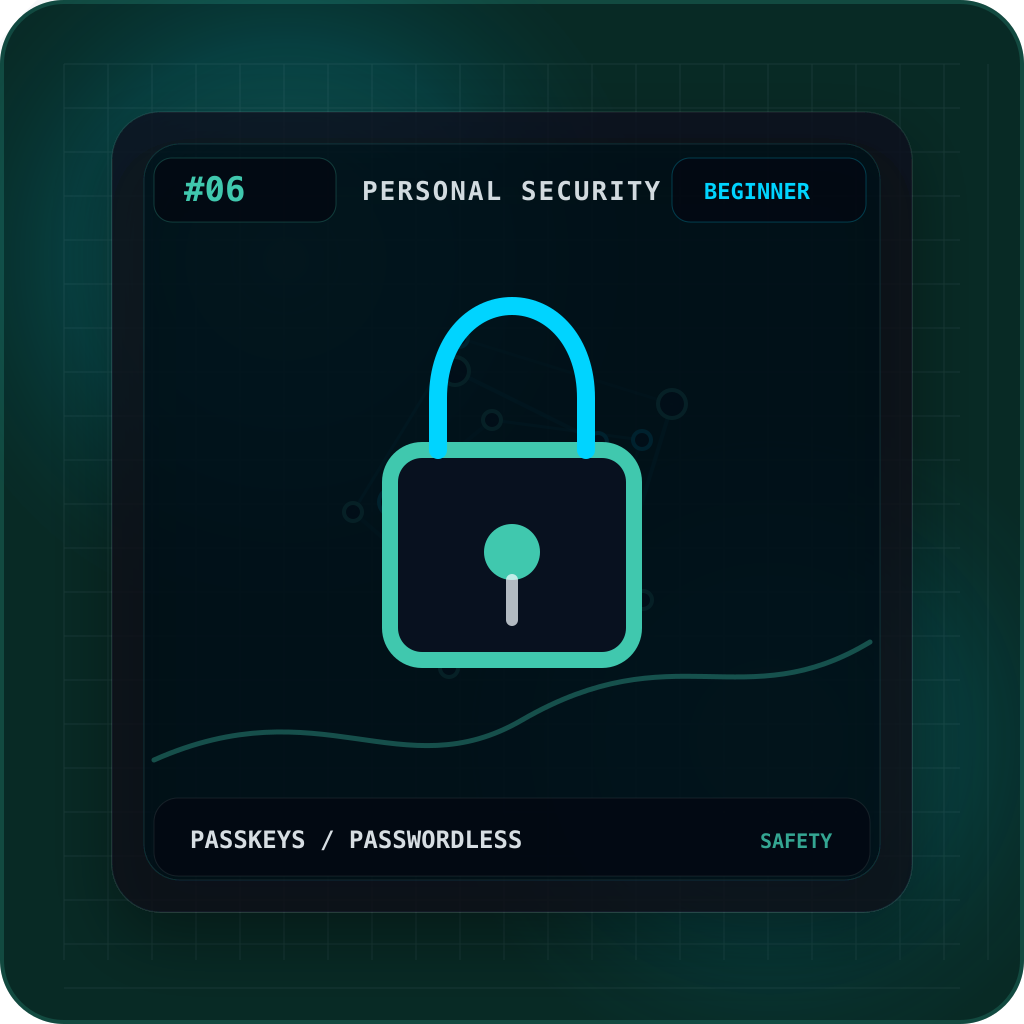
Task: Select the SAFETY category tag
Action: click(796, 840)
